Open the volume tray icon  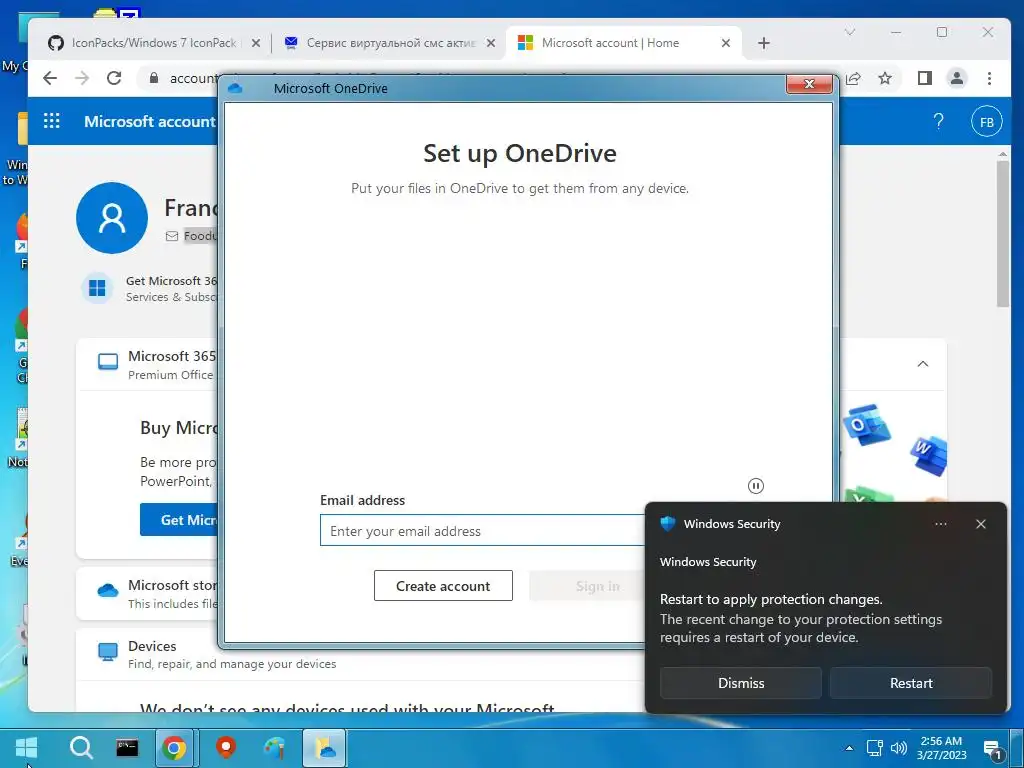click(899, 748)
